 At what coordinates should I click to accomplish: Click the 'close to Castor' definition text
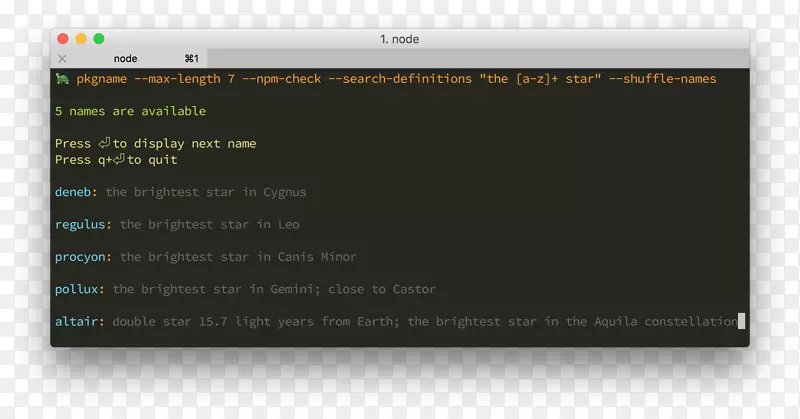pos(382,289)
